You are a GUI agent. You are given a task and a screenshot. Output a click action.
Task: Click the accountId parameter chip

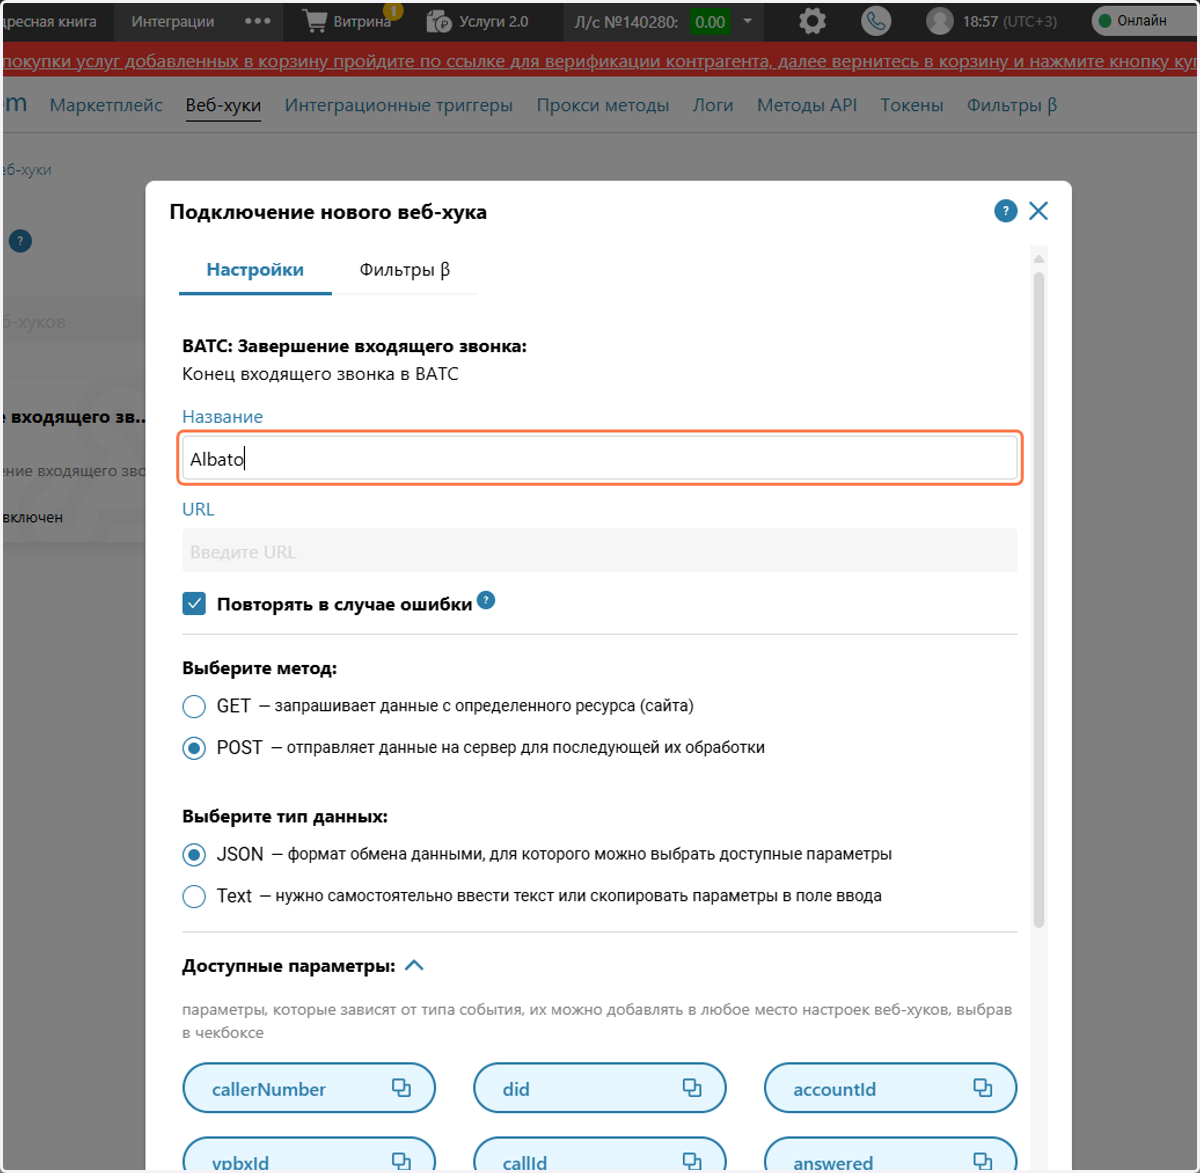891,1088
